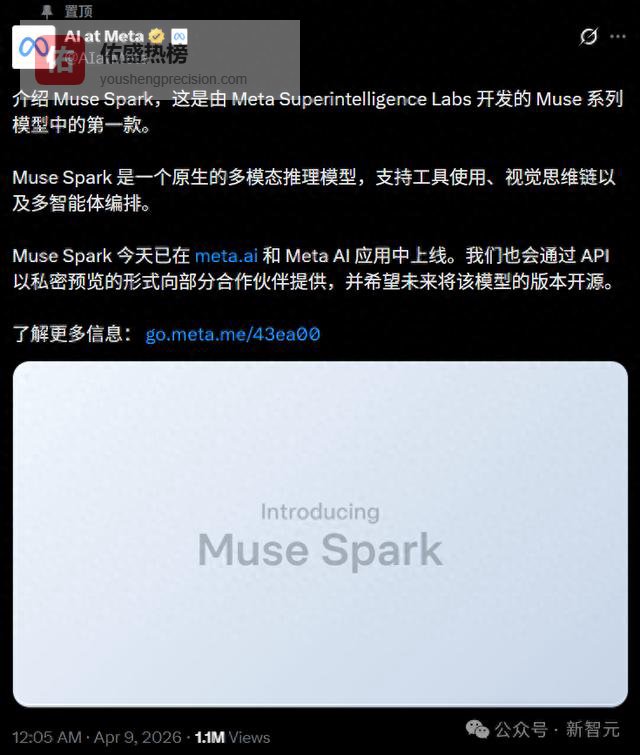This screenshot has width=640, height=755.
Task: Click the paragraph about 原生的多模态推理模型
Action: coord(314,190)
